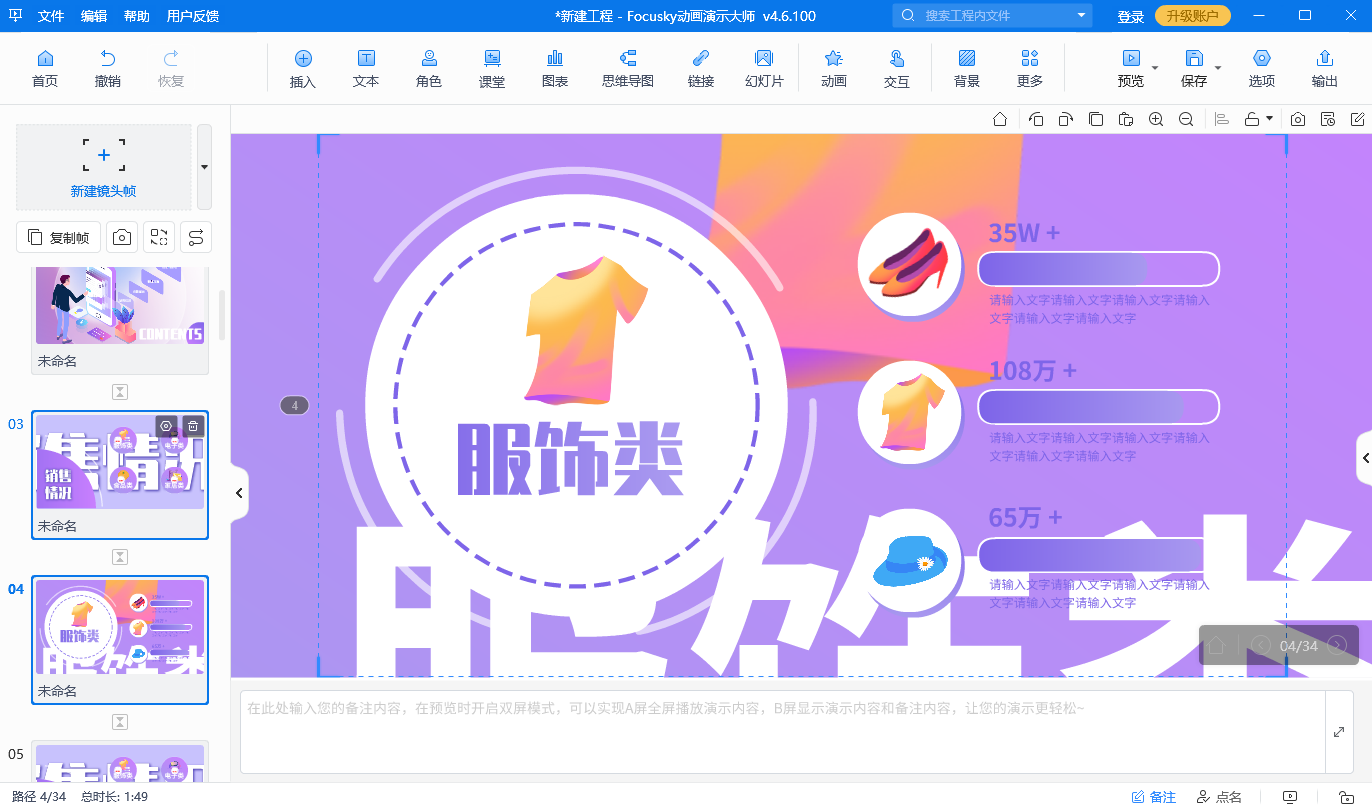Insert a 图表 chart

pyautogui.click(x=555, y=68)
